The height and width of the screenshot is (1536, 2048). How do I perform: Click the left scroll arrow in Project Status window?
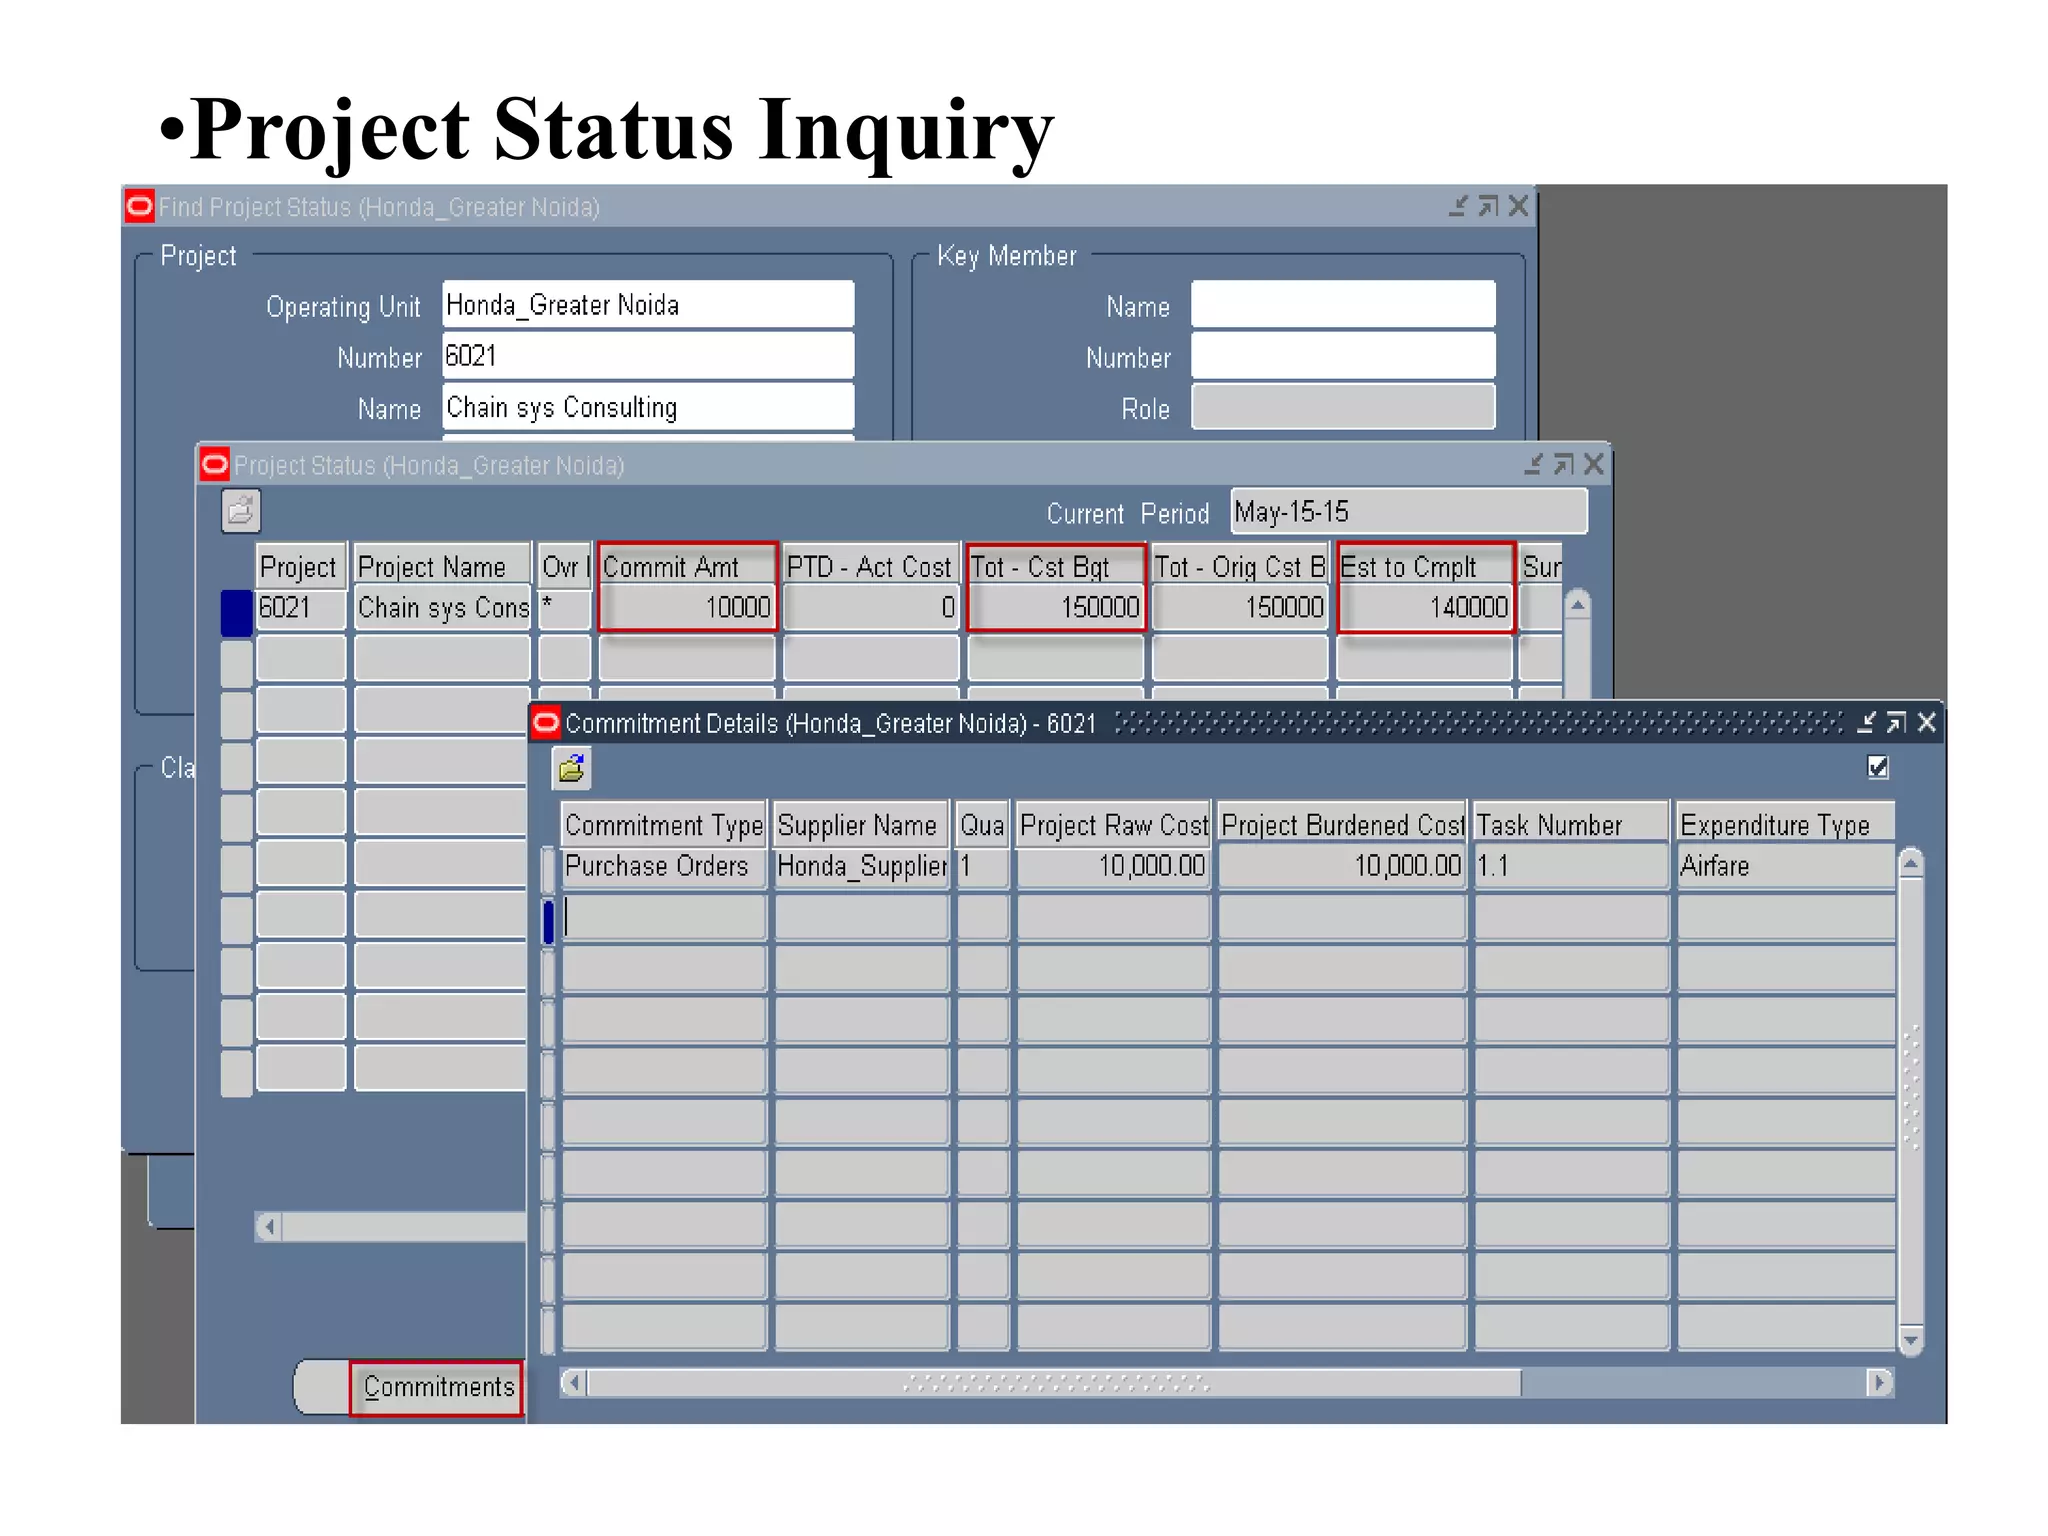(268, 1226)
